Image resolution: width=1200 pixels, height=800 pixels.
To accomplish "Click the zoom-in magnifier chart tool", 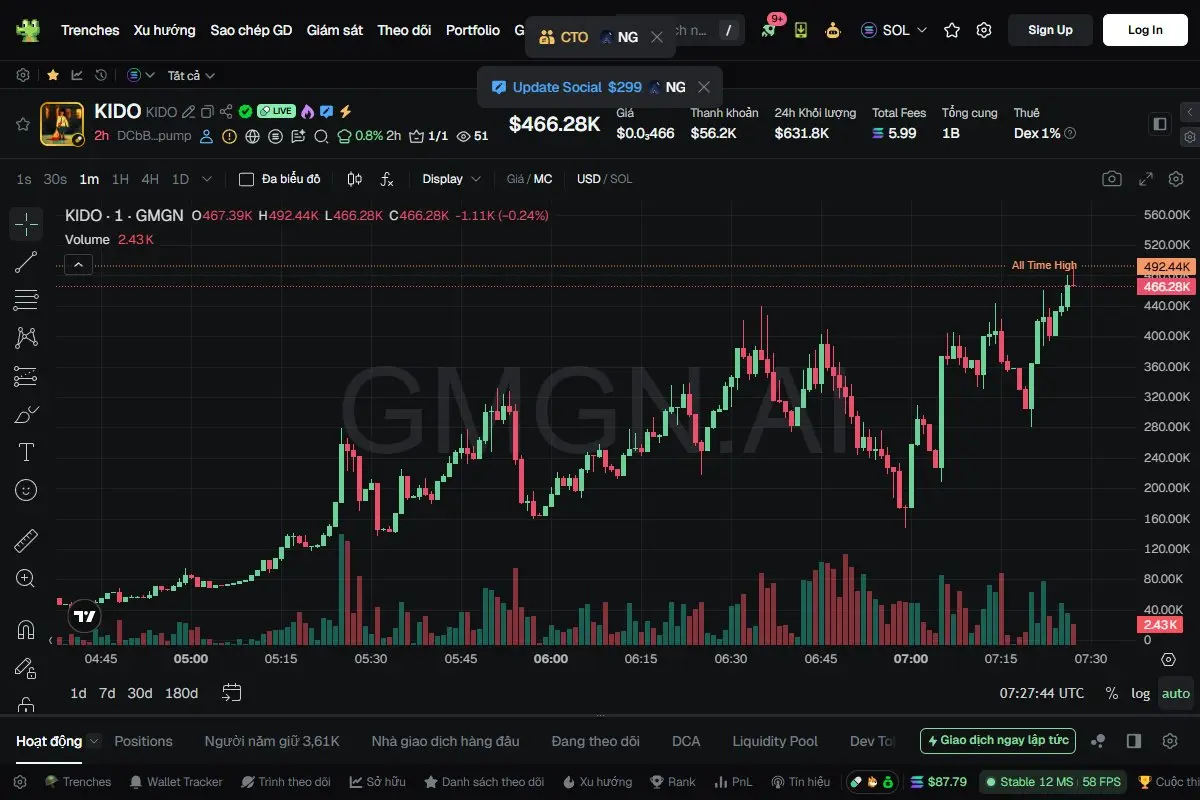I will [26, 578].
